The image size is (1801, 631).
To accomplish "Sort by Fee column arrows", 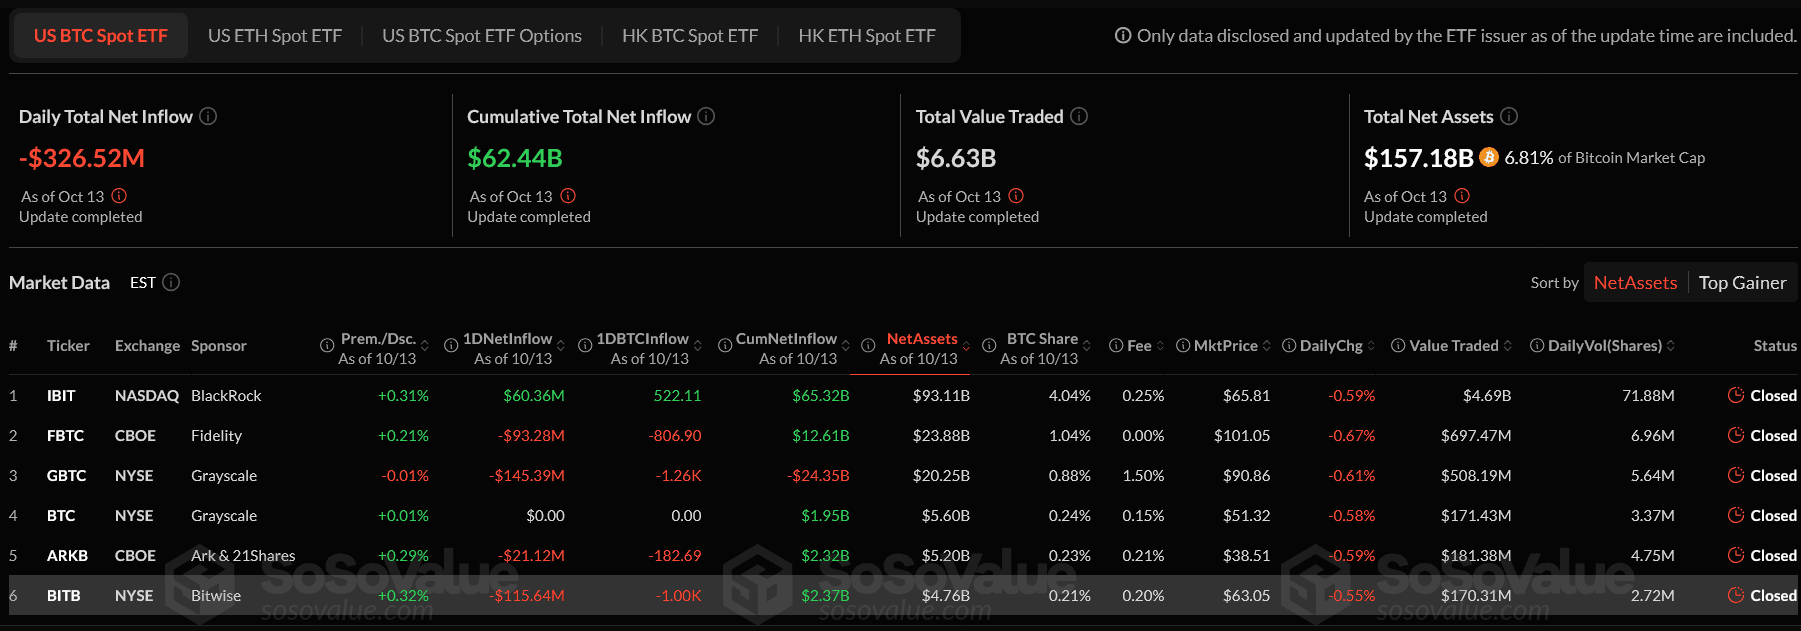I will [1160, 346].
